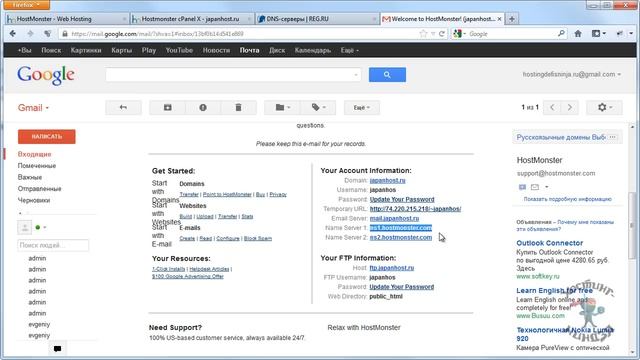Click Update Your Password under Account Information
The width and height of the screenshot is (640, 360).
[x=402, y=199]
